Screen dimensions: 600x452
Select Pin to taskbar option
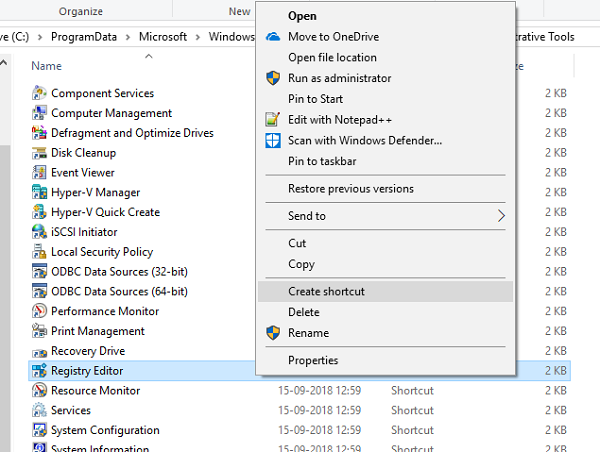pyautogui.click(x=322, y=161)
